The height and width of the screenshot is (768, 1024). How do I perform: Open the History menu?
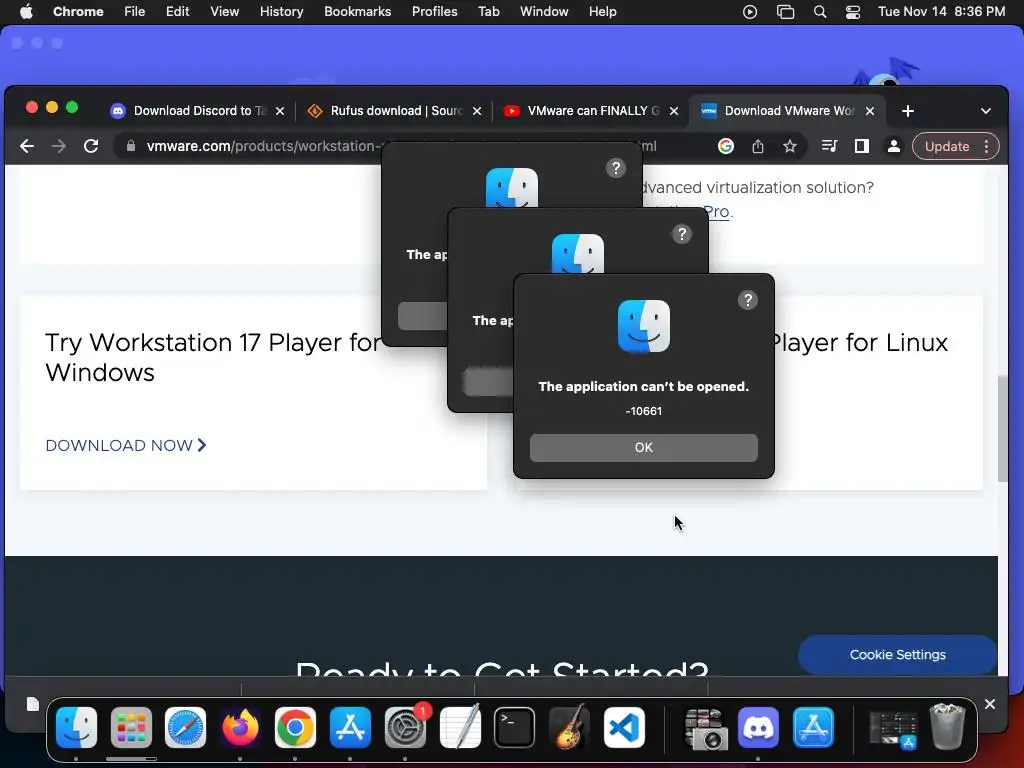pyautogui.click(x=281, y=12)
